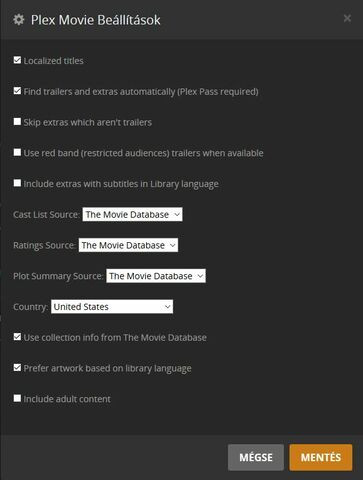Check Include extras with subtitles option
The width and height of the screenshot is (363, 480).
(x=17, y=183)
